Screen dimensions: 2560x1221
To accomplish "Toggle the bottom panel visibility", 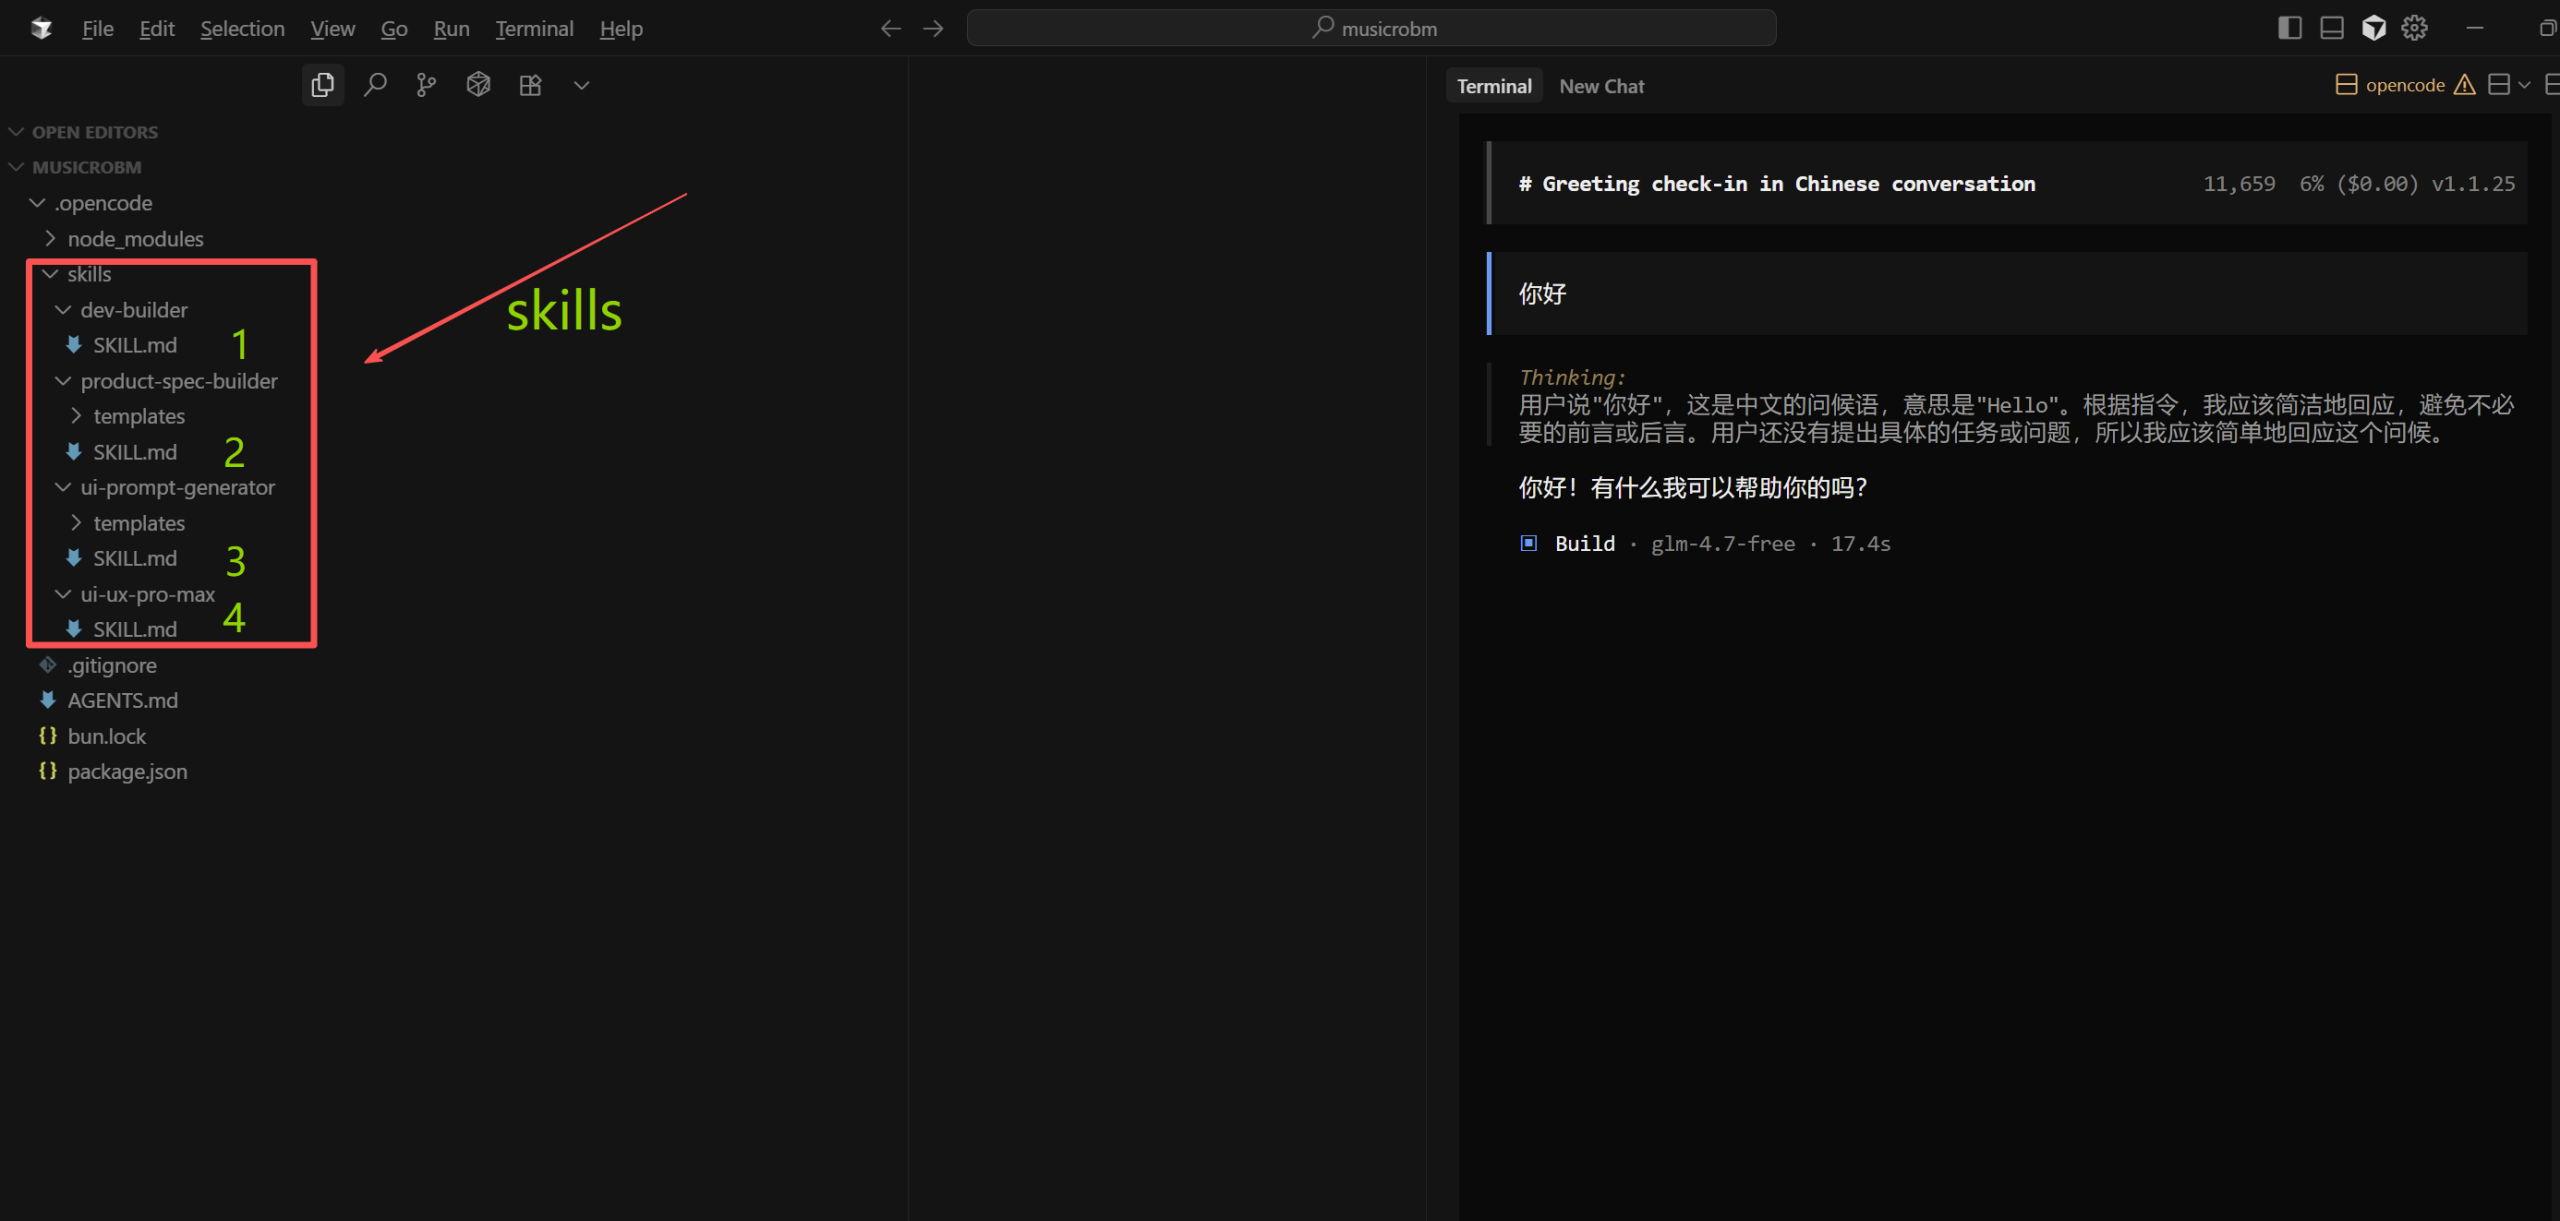I will pyautogui.click(x=2331, y=27).
